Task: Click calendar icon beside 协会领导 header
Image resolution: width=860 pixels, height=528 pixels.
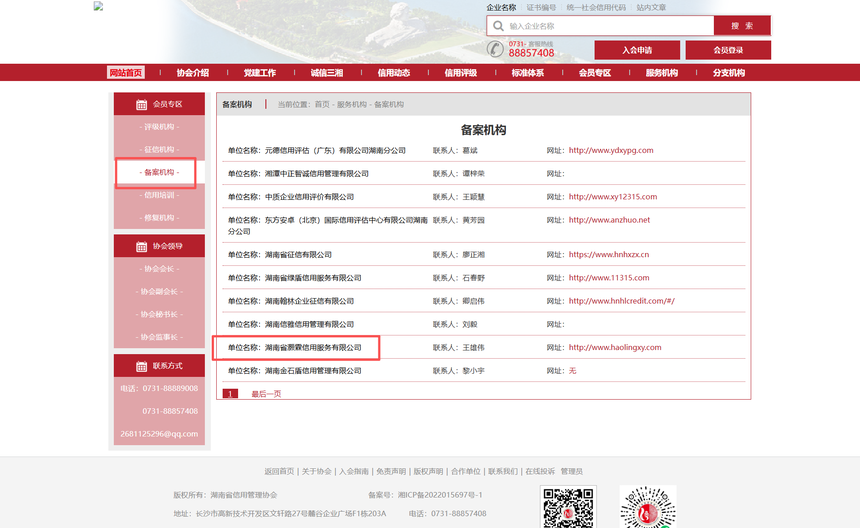Action: [x=141, y=246]
